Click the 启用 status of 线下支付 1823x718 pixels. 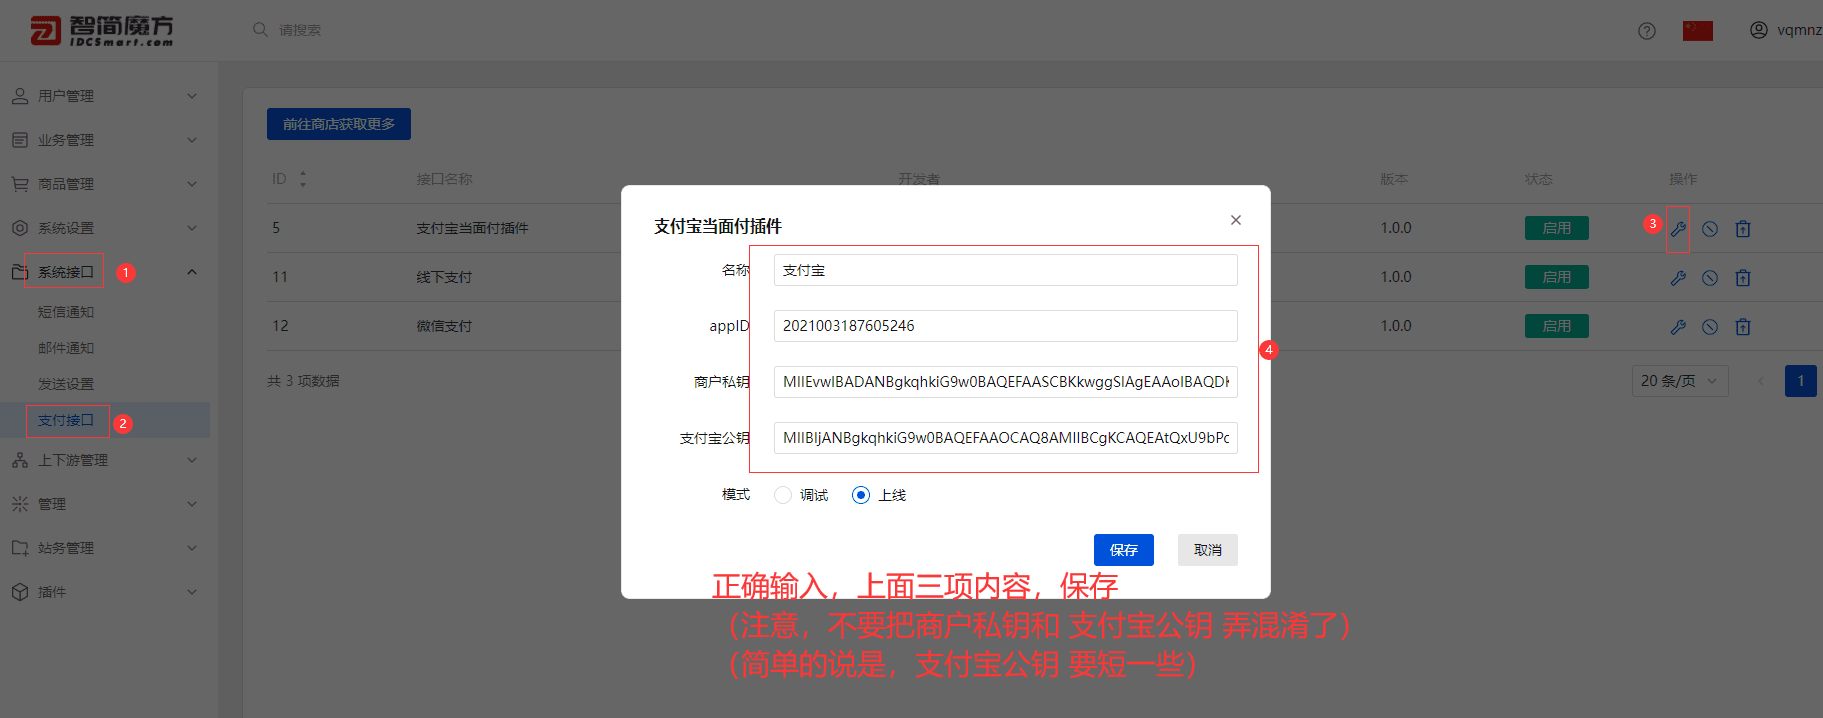1557,277
